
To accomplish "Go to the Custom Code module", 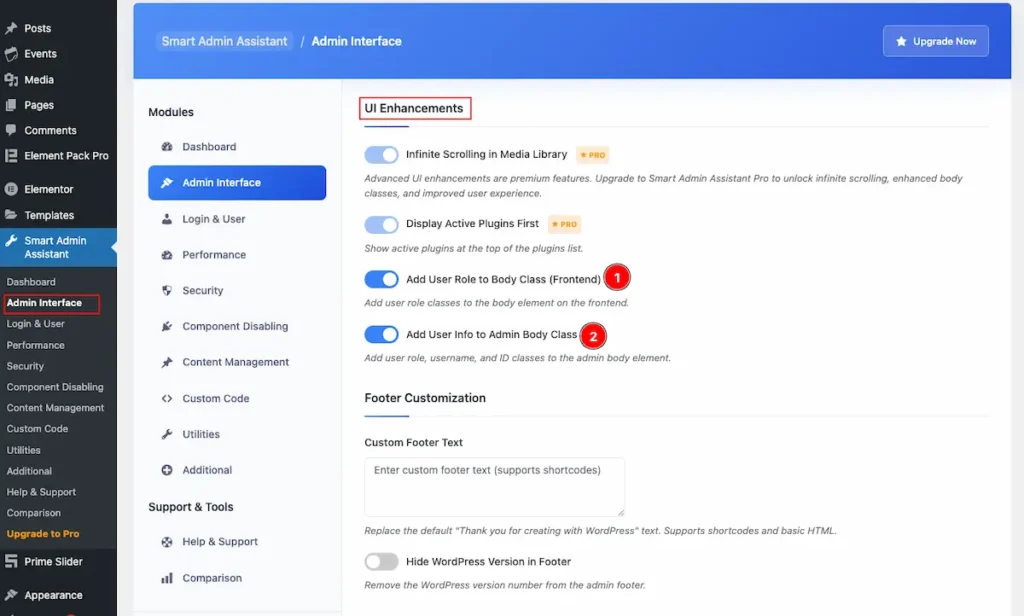I will 237,398.
